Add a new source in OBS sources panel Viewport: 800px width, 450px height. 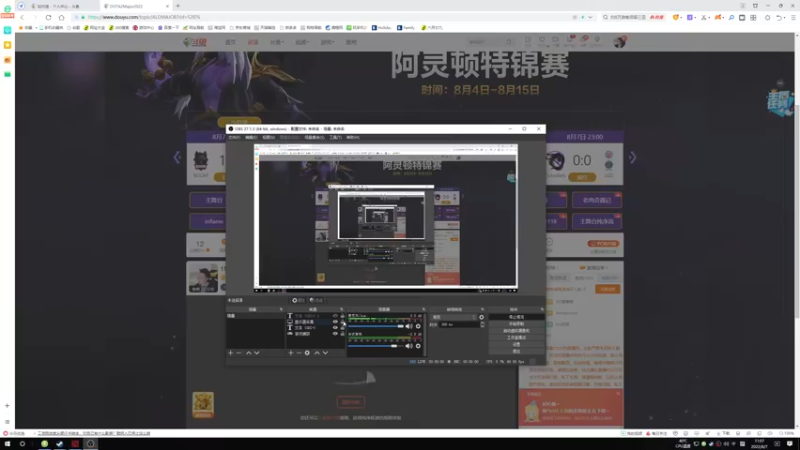coord(291,353)
